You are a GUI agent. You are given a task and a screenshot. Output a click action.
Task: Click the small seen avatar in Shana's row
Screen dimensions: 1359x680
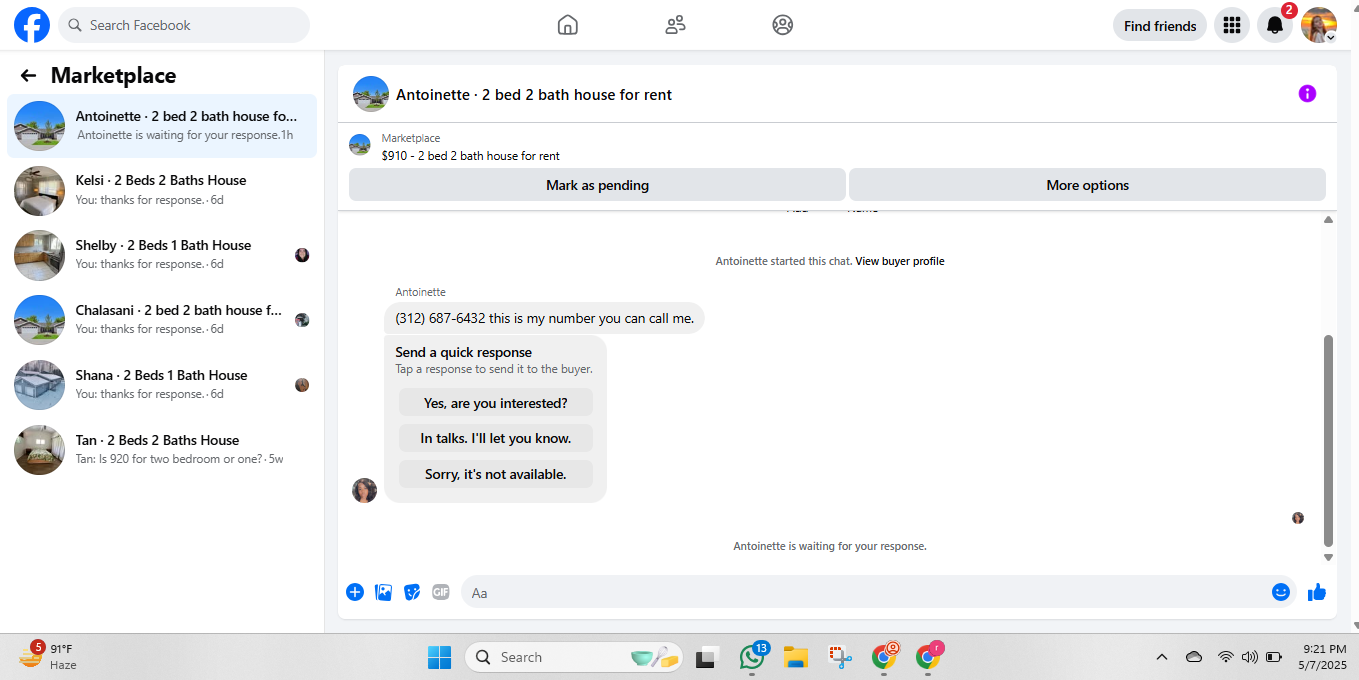(302, 385)
